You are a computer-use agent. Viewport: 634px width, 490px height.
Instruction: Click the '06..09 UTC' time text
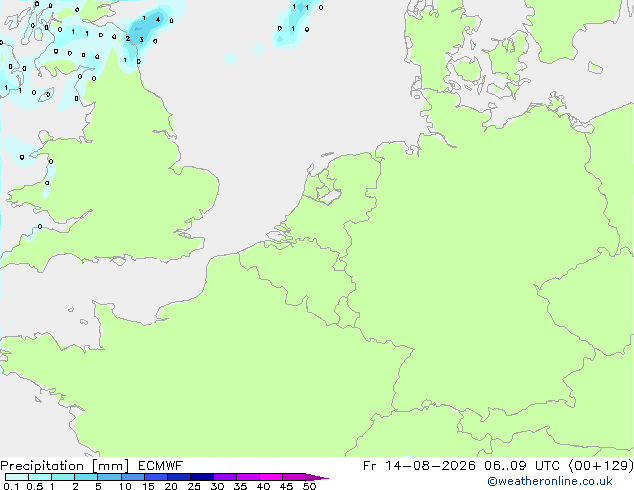pyautogui.click(x=522, y=466)
